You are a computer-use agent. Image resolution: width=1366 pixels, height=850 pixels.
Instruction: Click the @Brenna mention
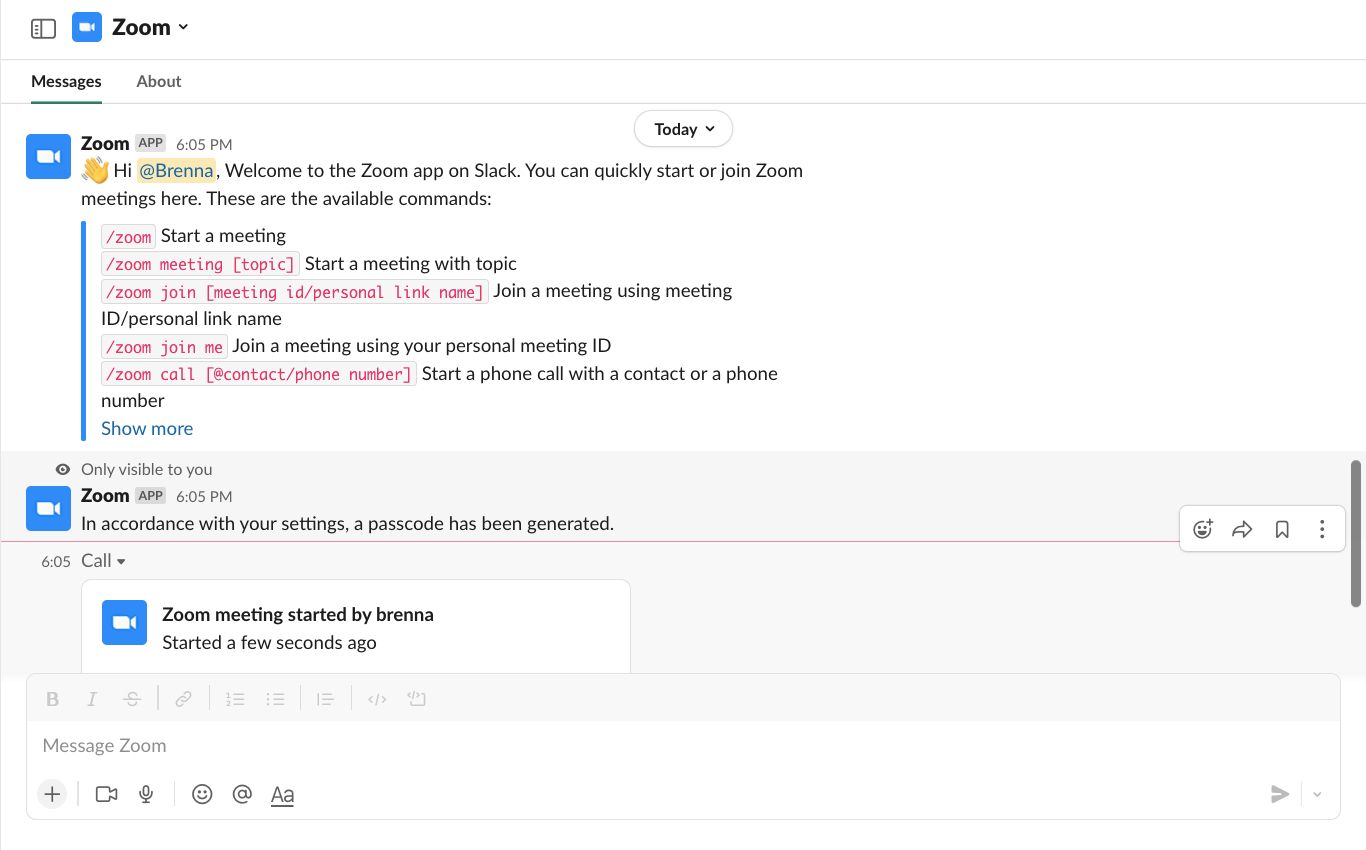tap(176, 170)
